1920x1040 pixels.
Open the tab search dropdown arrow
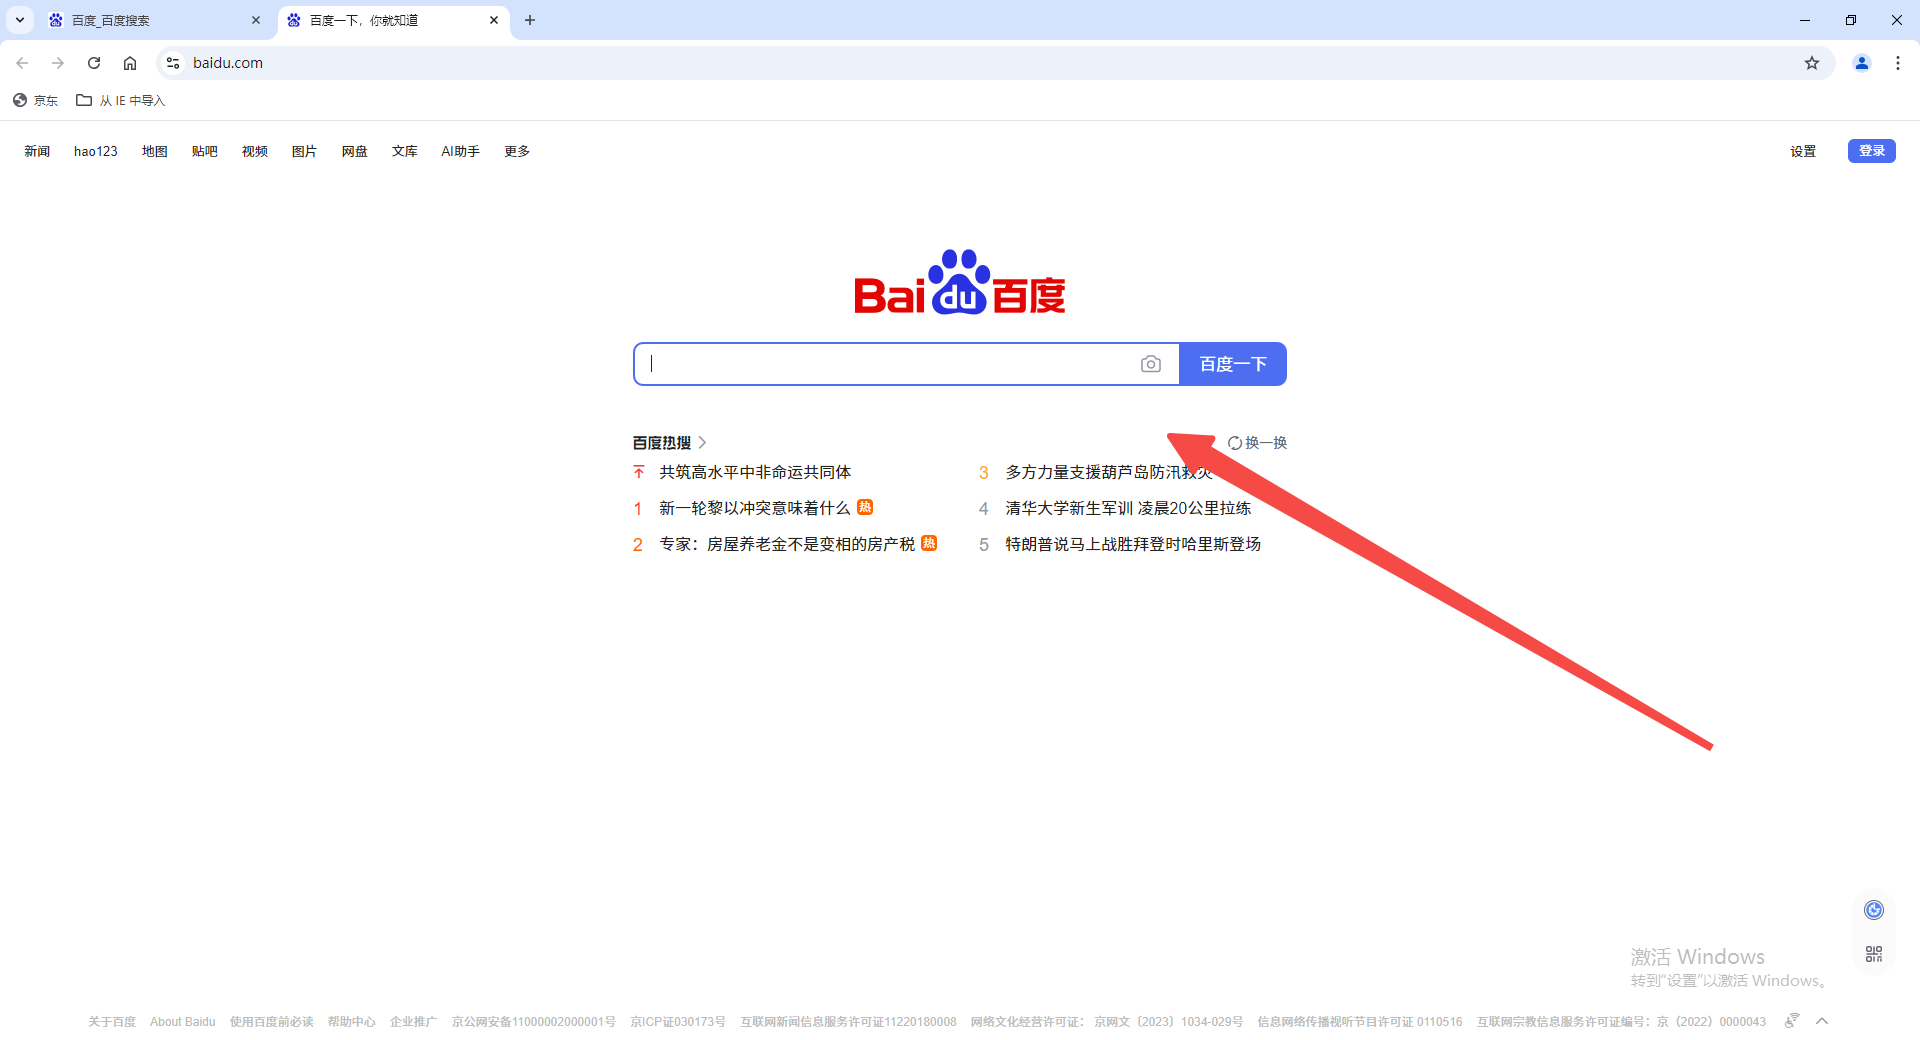19,20
